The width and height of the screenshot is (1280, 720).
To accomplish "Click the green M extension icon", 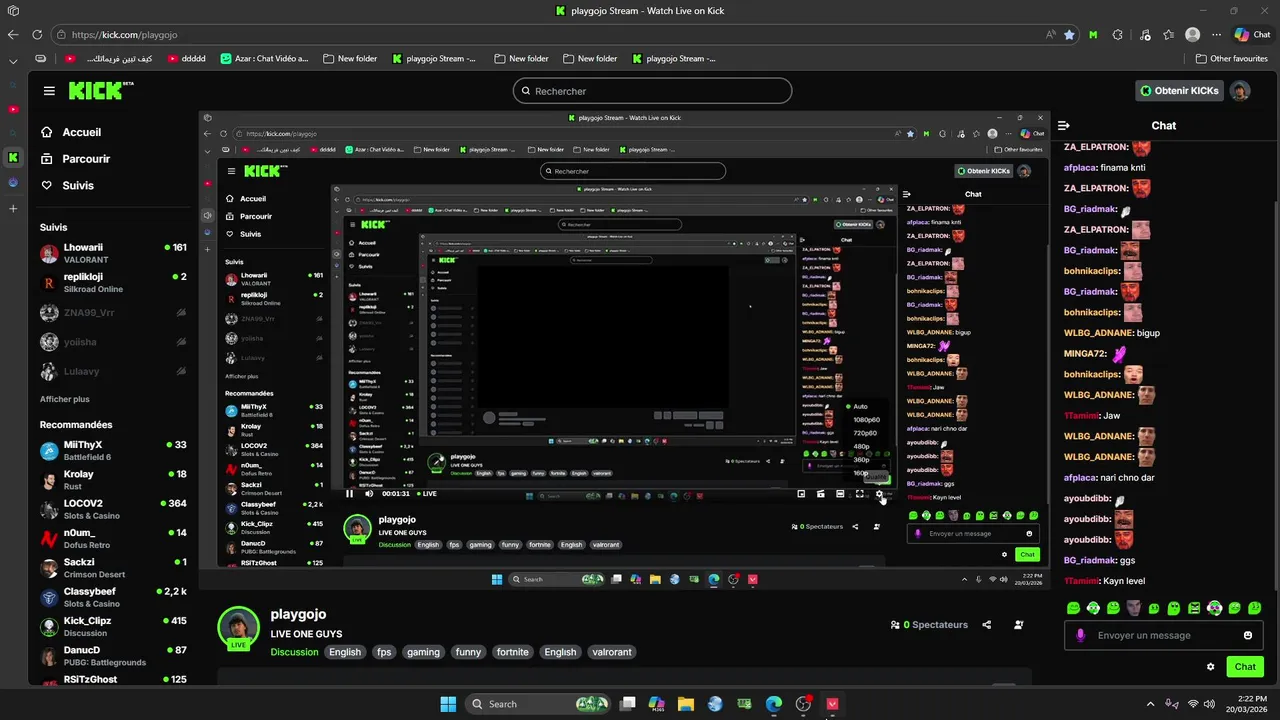I will pos(1093,34).
